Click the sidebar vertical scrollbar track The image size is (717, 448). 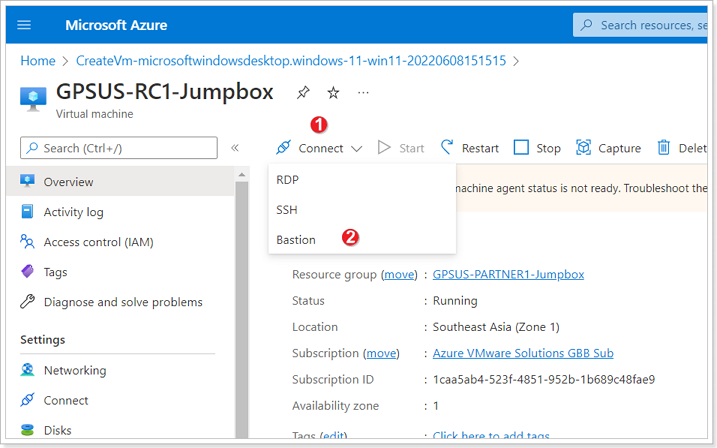tap(242, 310)
